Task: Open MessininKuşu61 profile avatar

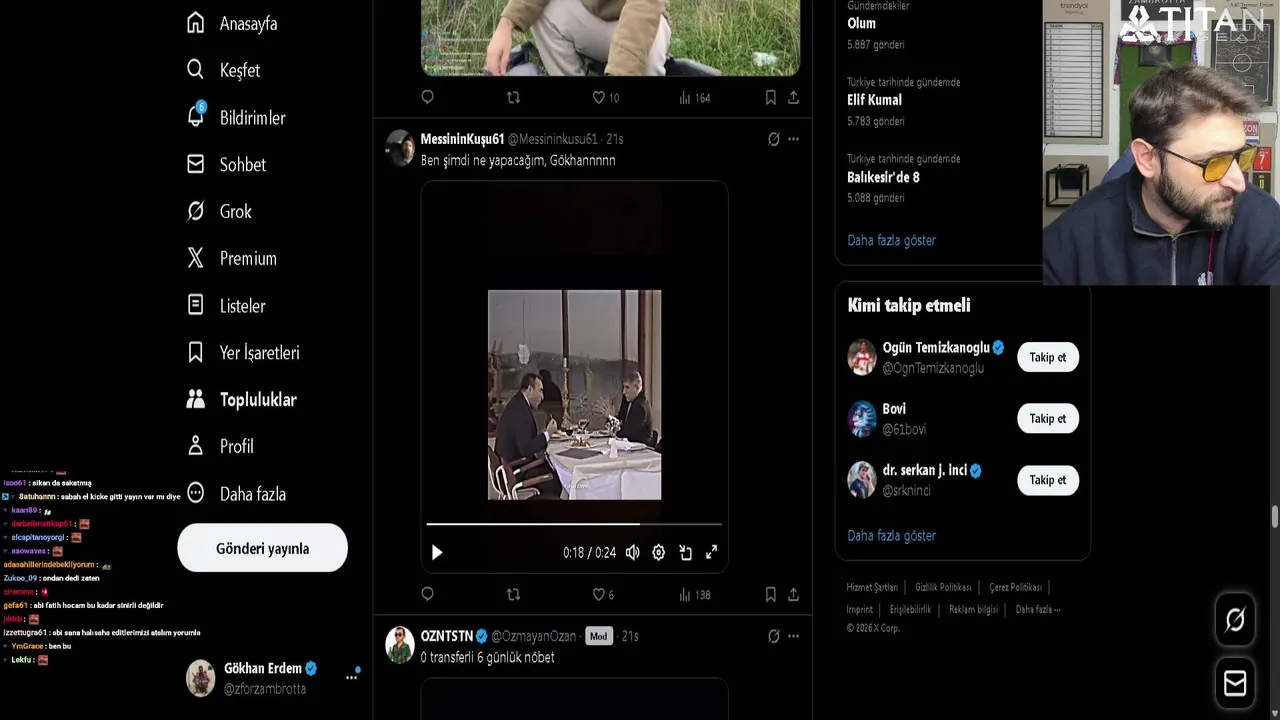Action: click(x=400, y=148)
